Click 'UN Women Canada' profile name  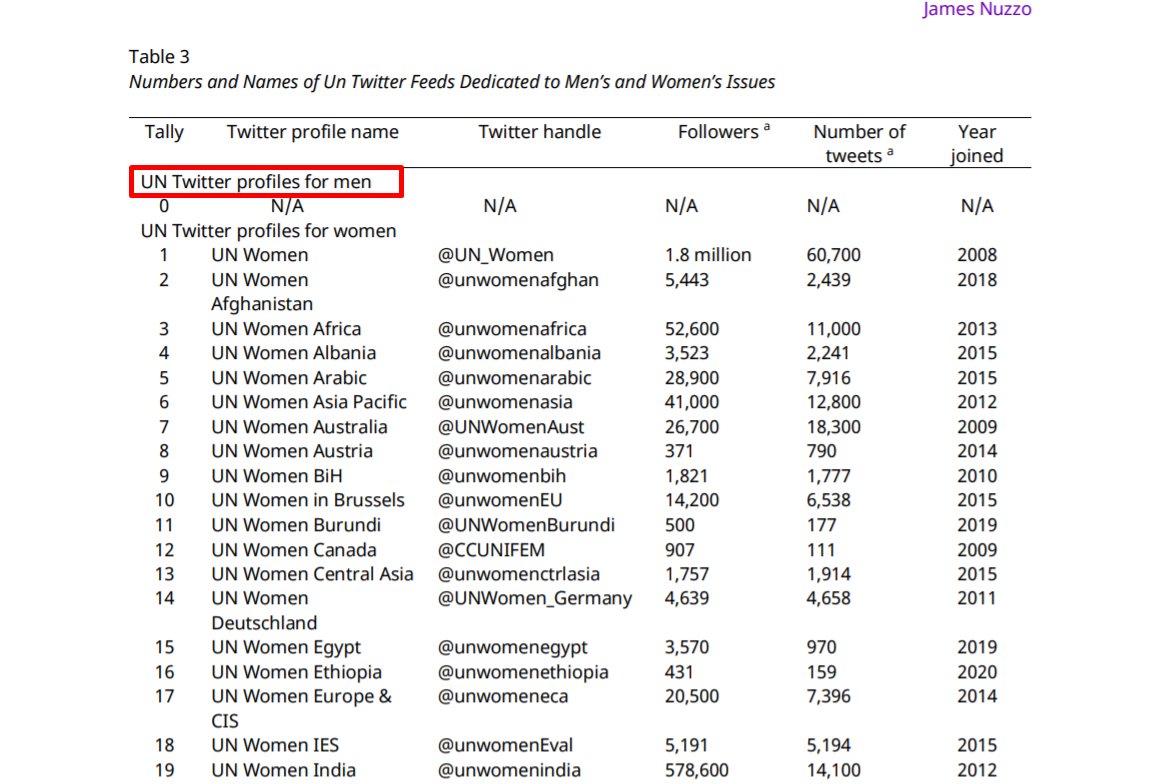pyautogui.click(x=294, y=551)
